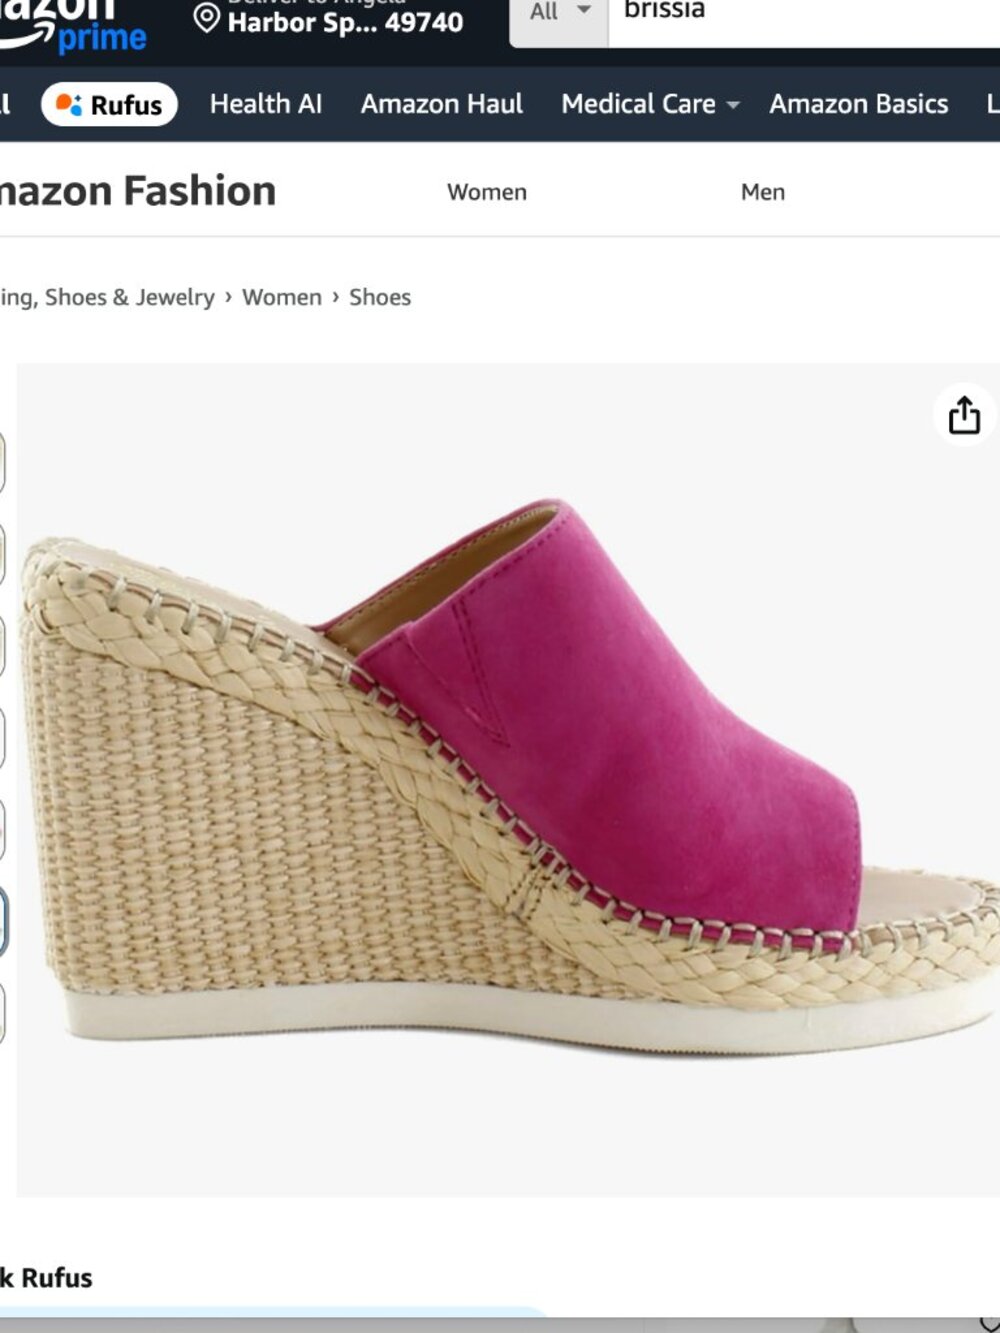This screenshot has width=1000, height=1333.
Task: Open Amazon Basics nav link
Action: point(858,104)
